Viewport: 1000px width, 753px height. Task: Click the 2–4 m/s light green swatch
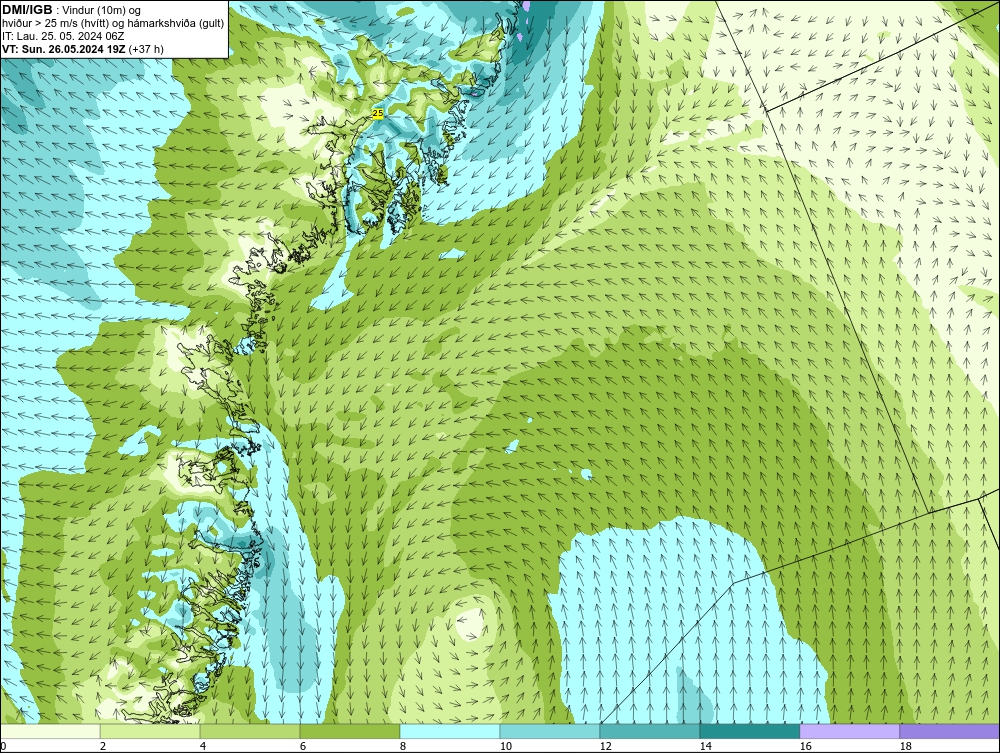(150, 731)
